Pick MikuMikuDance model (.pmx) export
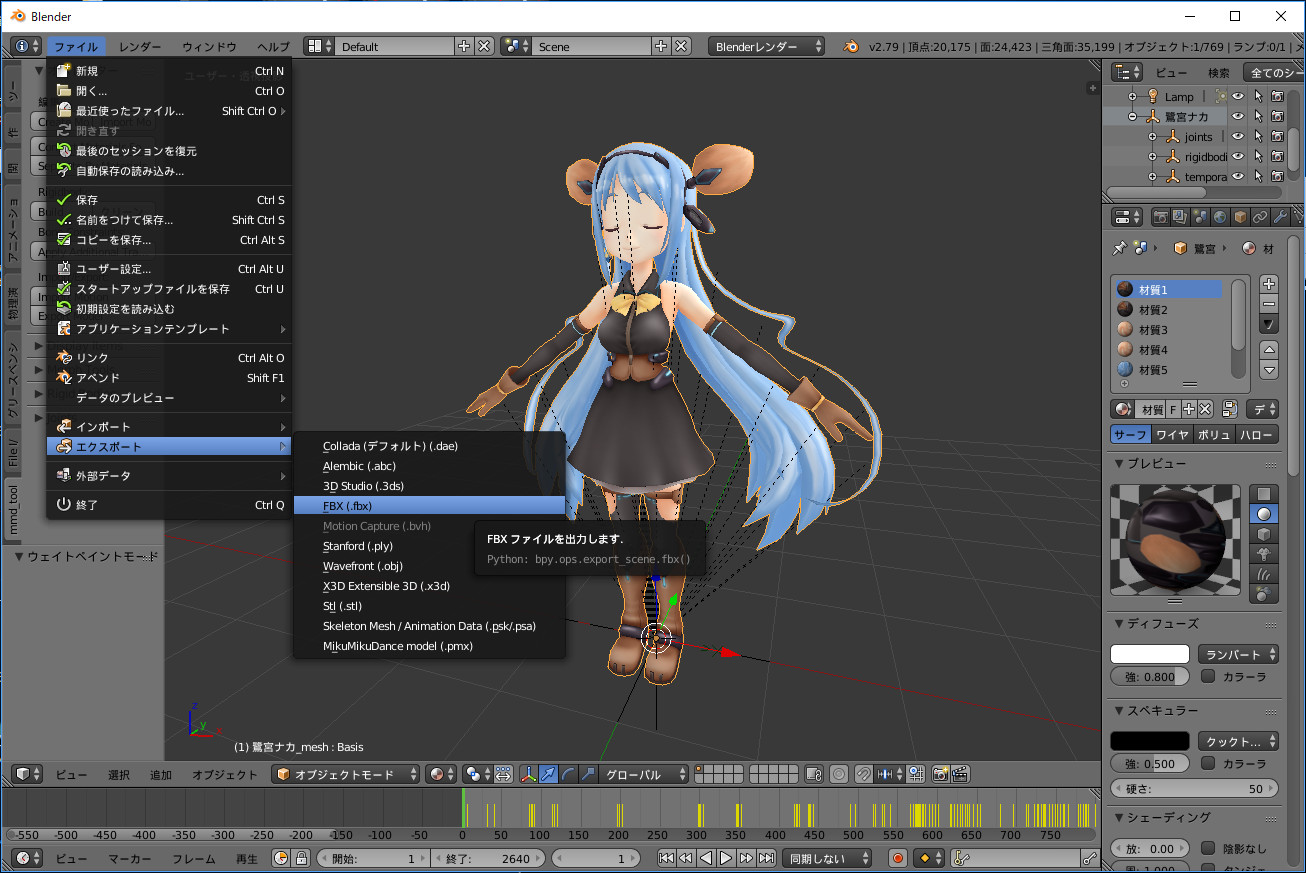 coord(429,646)
